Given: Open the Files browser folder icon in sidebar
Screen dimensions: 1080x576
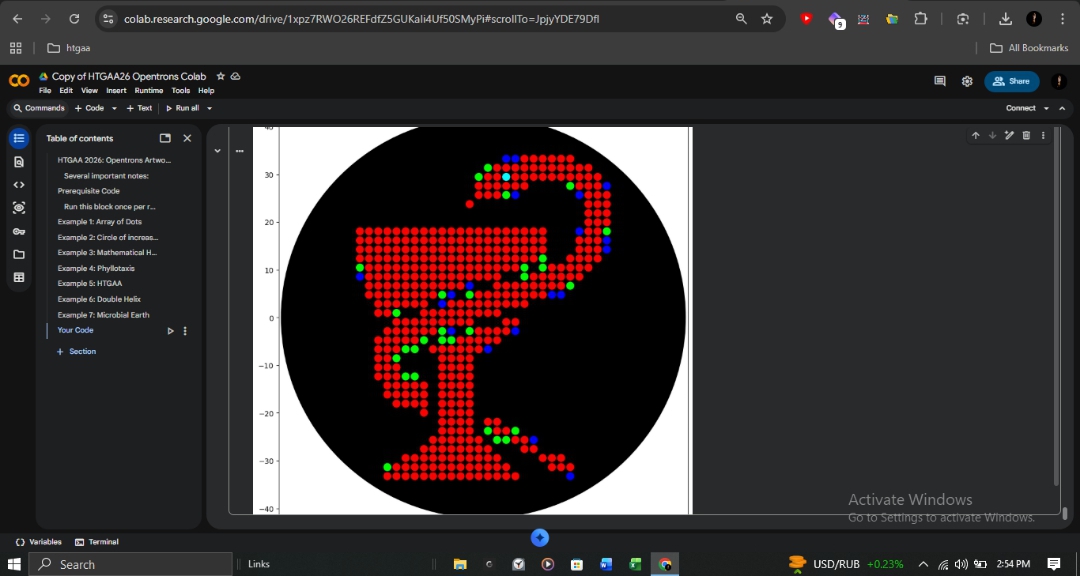Looking at the screenshot, I should 18,254.
